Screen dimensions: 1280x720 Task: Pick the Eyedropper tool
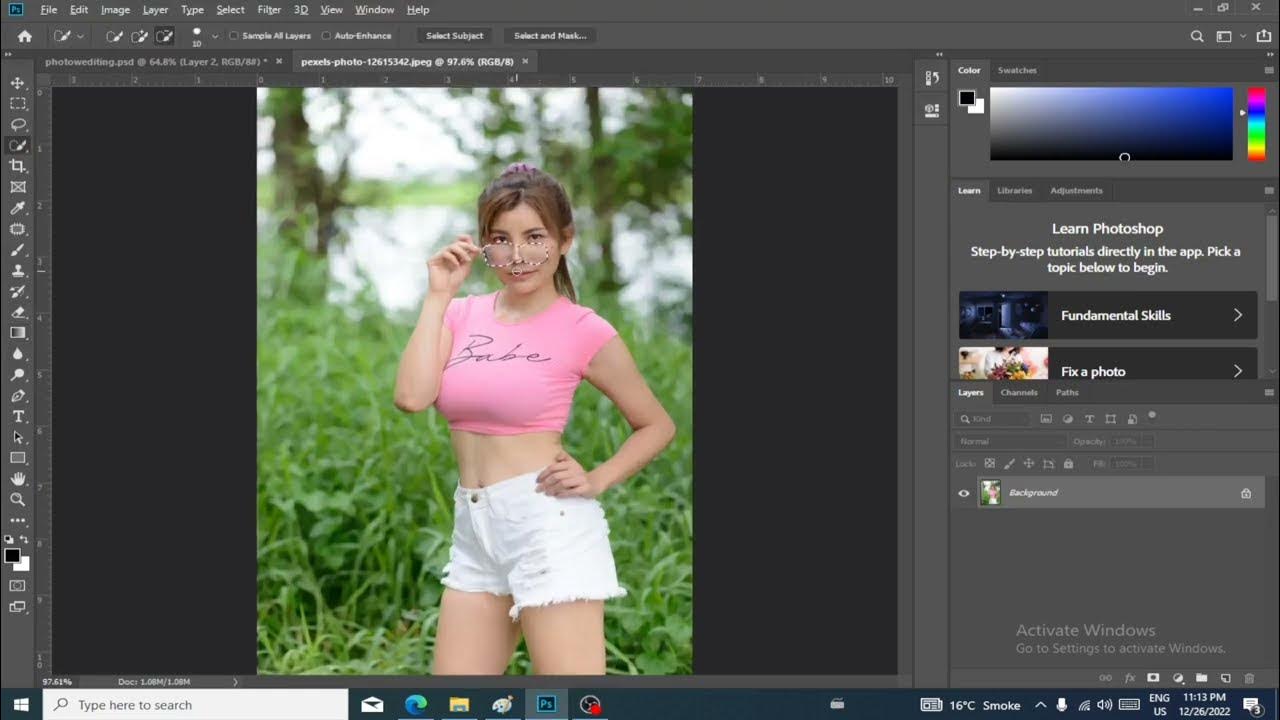pyautogui.click(x=18, y=208)
